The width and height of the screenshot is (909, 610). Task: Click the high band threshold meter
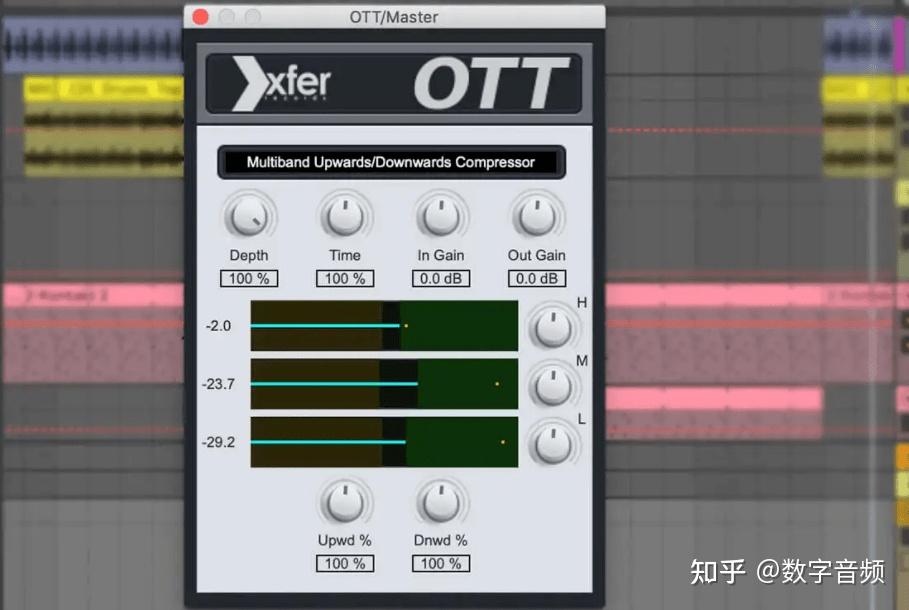[x=384, y=325]
